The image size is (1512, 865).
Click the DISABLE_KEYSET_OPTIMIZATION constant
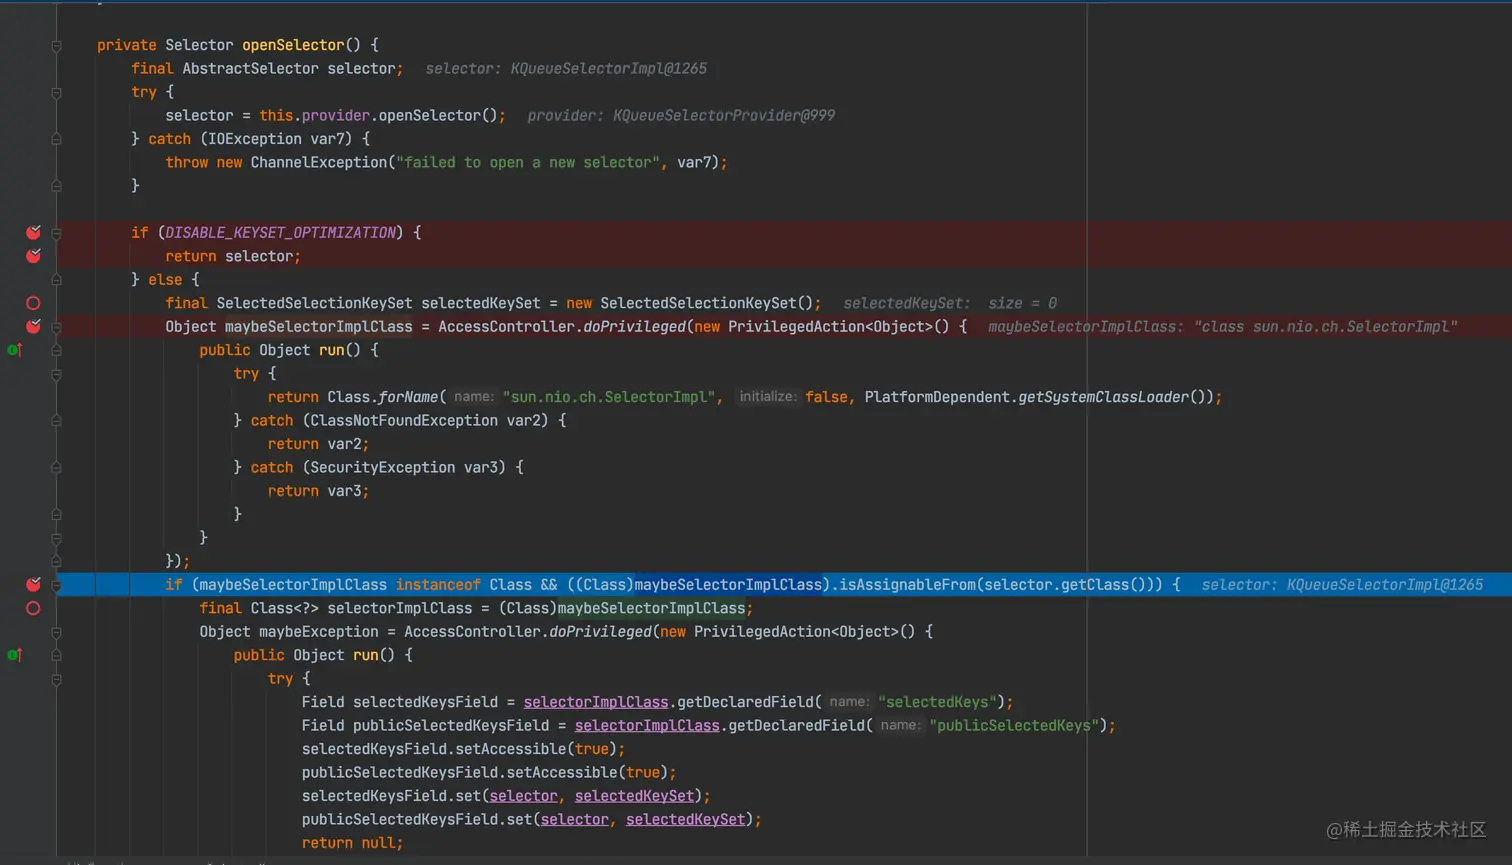(x=280, y=232)
